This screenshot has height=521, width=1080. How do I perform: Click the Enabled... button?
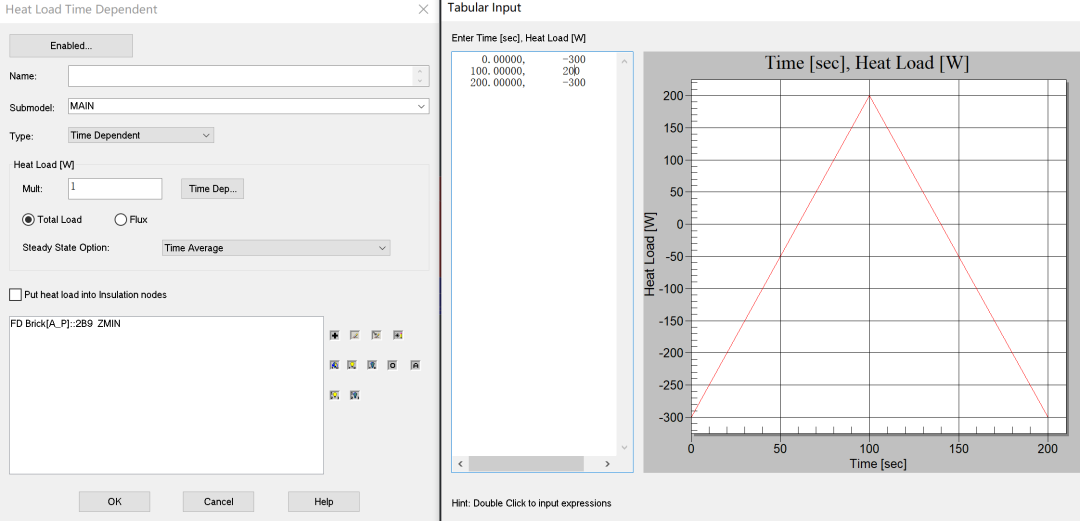71,46
